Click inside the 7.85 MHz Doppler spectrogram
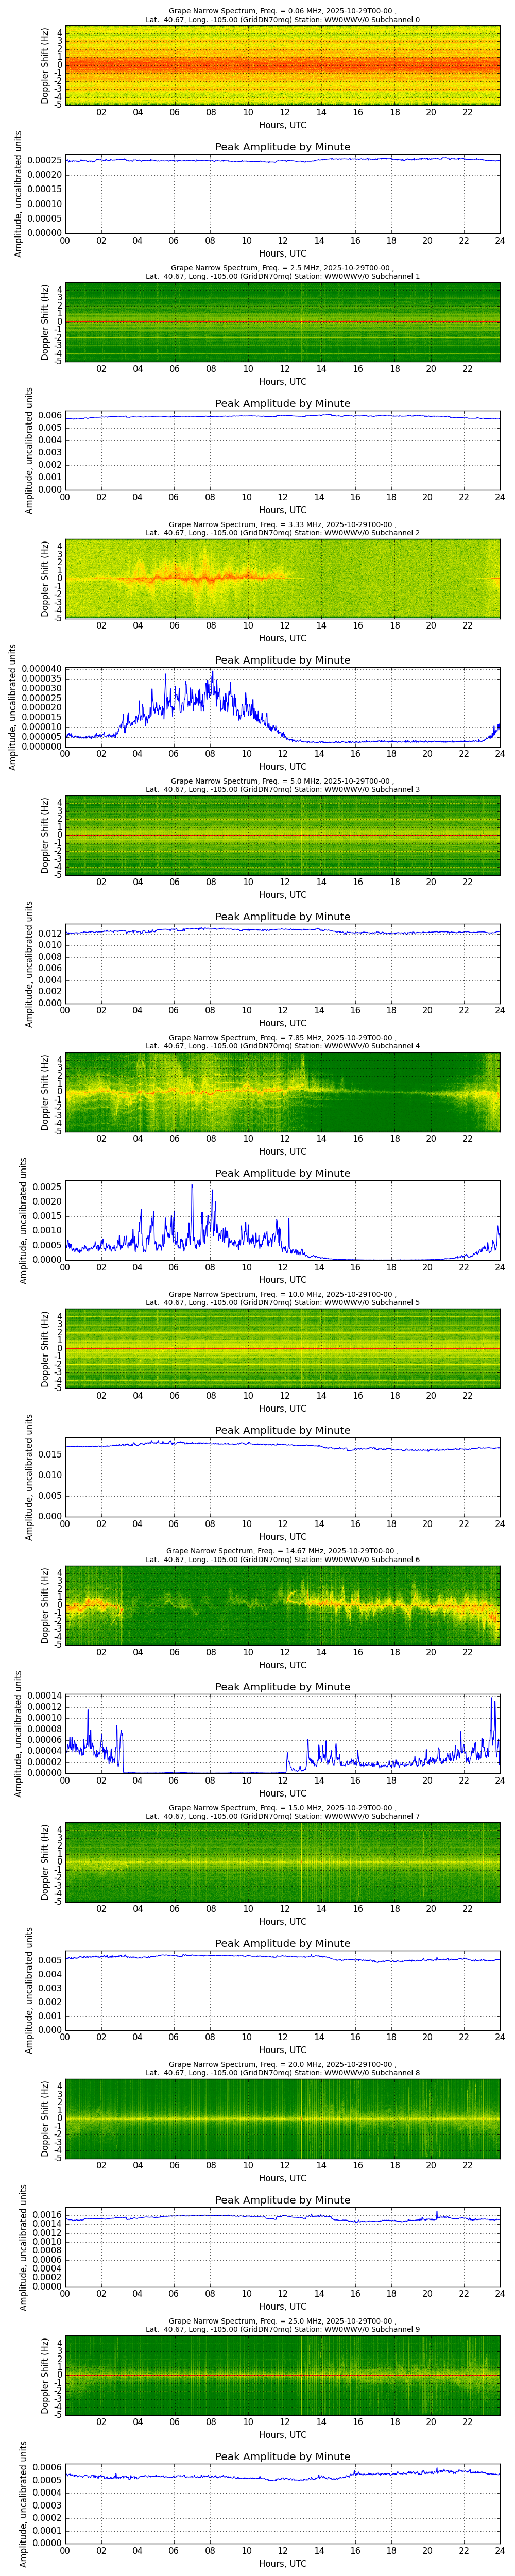Screen dimensions: 515x2576 click(x=282, y=1092)
